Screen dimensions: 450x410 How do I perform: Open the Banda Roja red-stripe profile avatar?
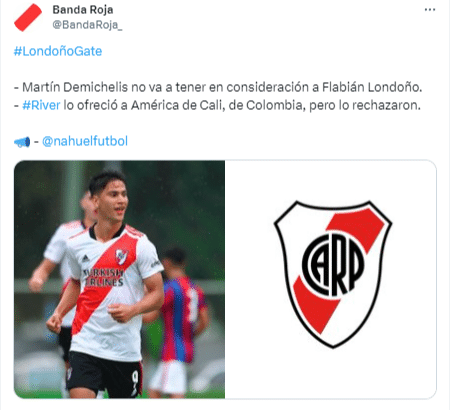click(x=28, y=17)
